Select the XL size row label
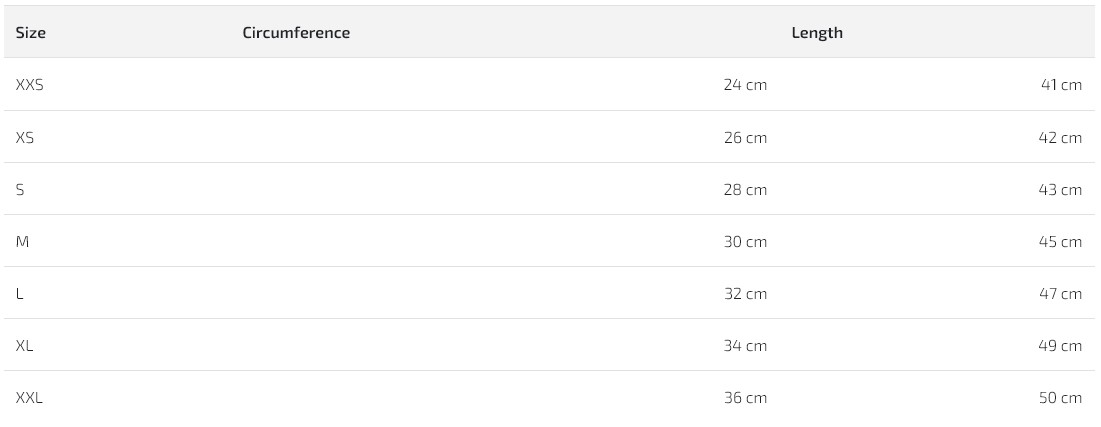Image resolution: width=1101 pixels, height=427 pixels. (x=25, y=345)
